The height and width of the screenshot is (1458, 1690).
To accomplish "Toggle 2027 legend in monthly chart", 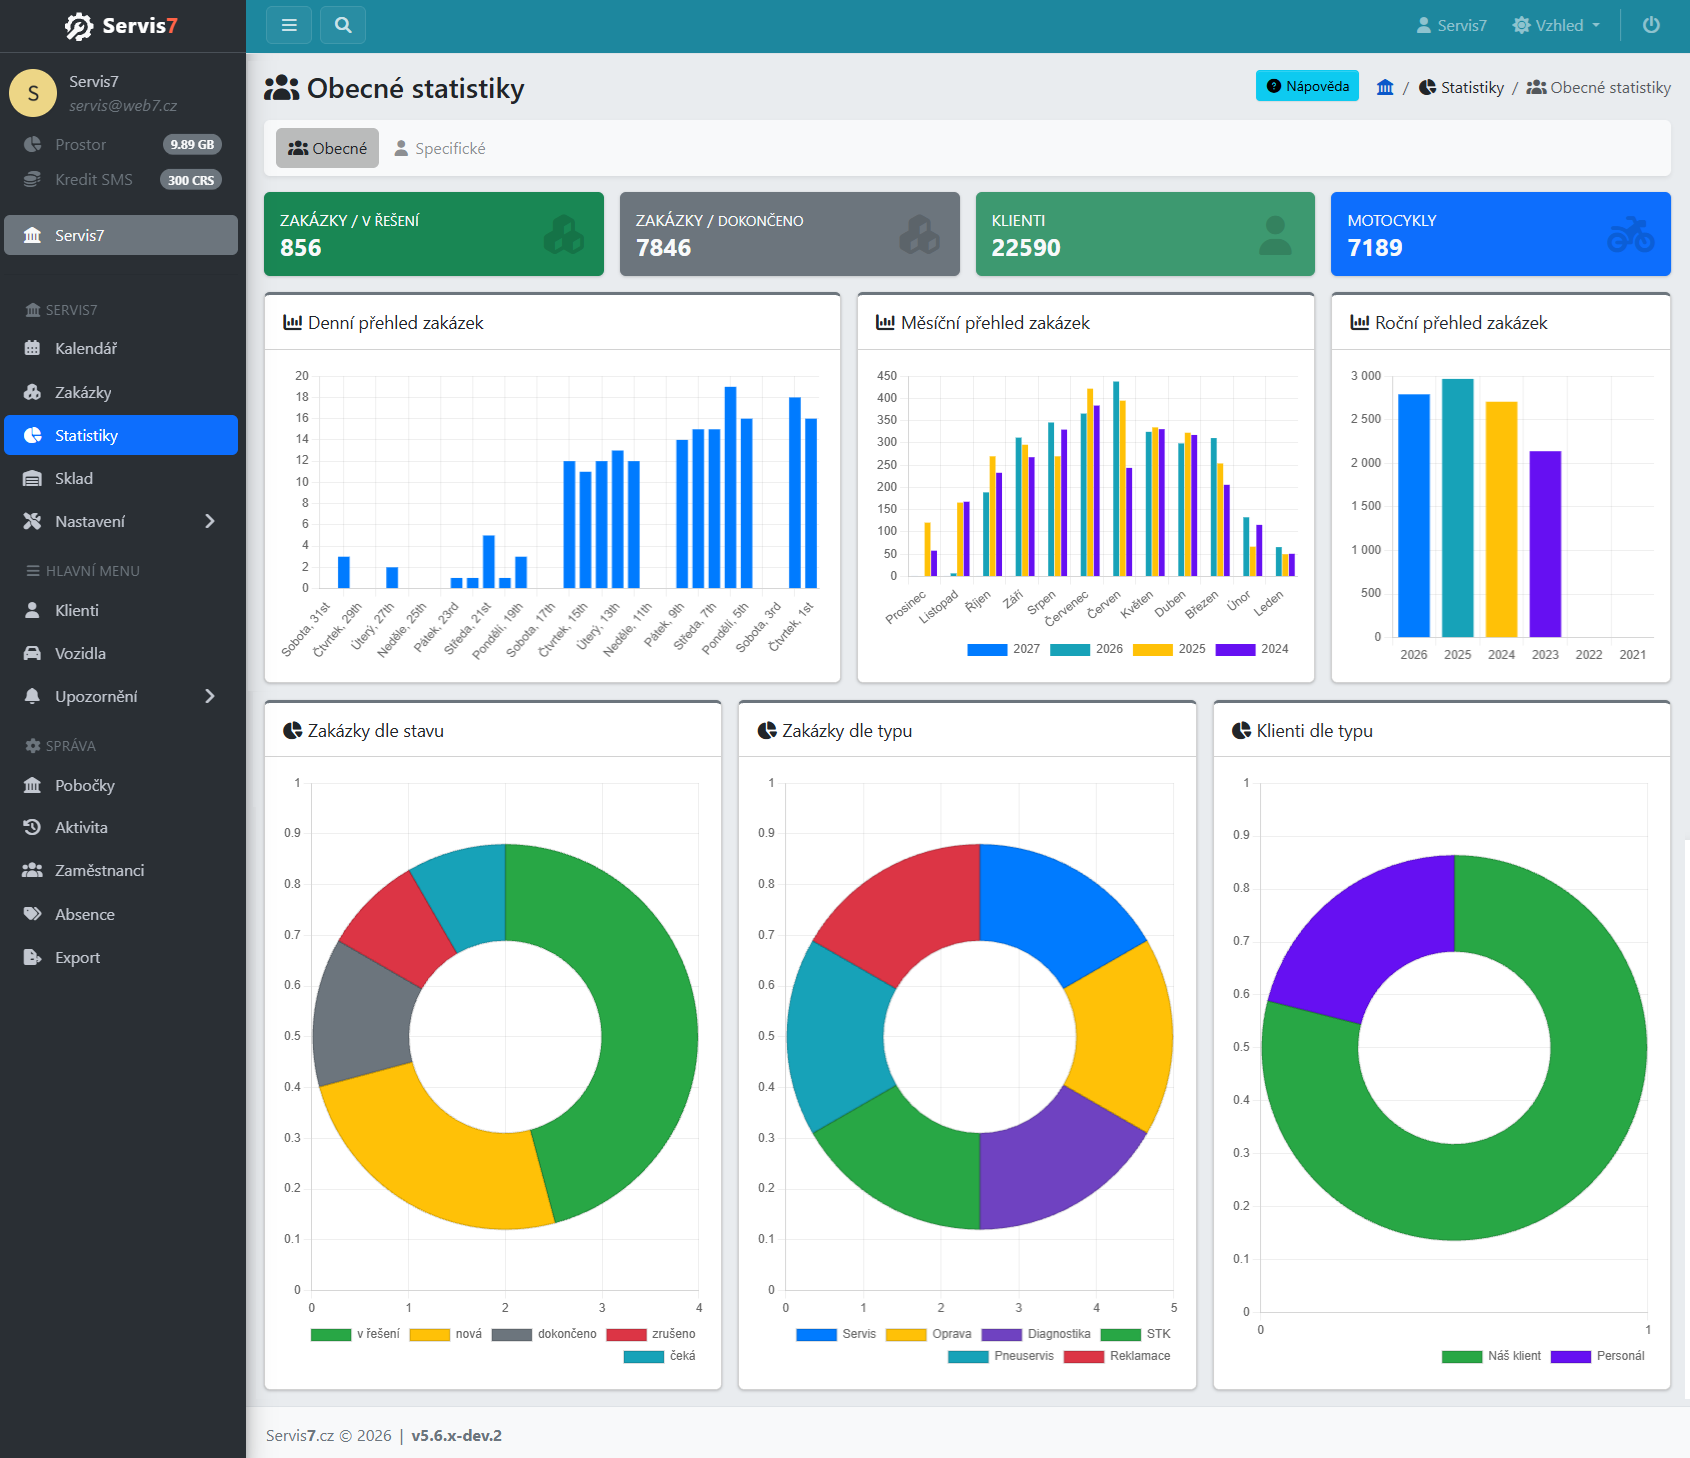I will coord(1003,649).
